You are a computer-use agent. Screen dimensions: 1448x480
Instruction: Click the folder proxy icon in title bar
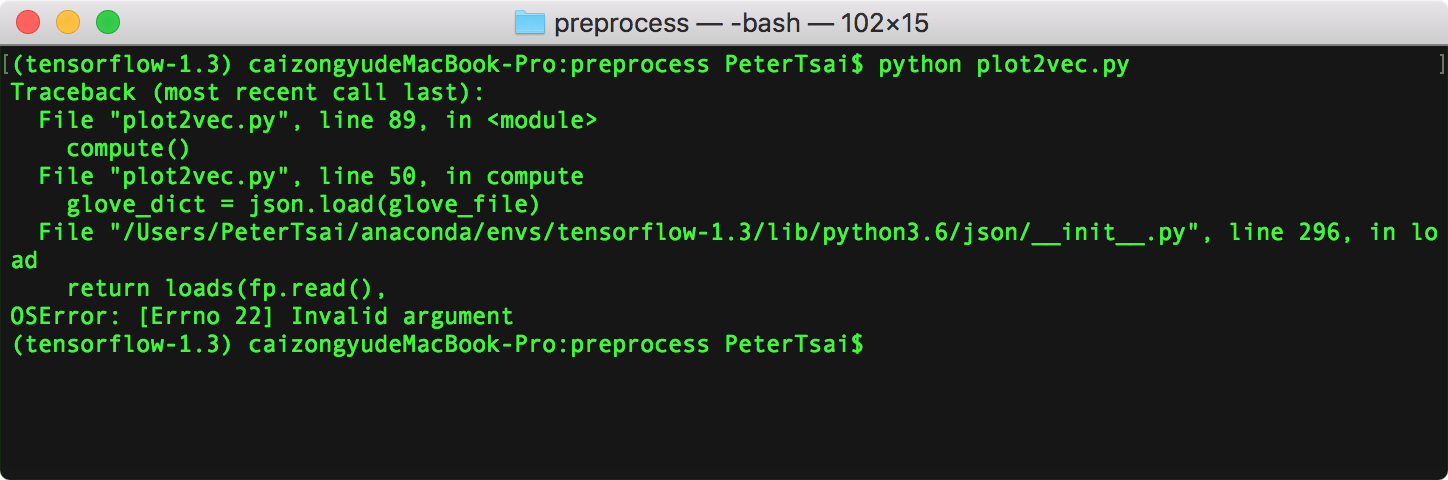point(529,22)
